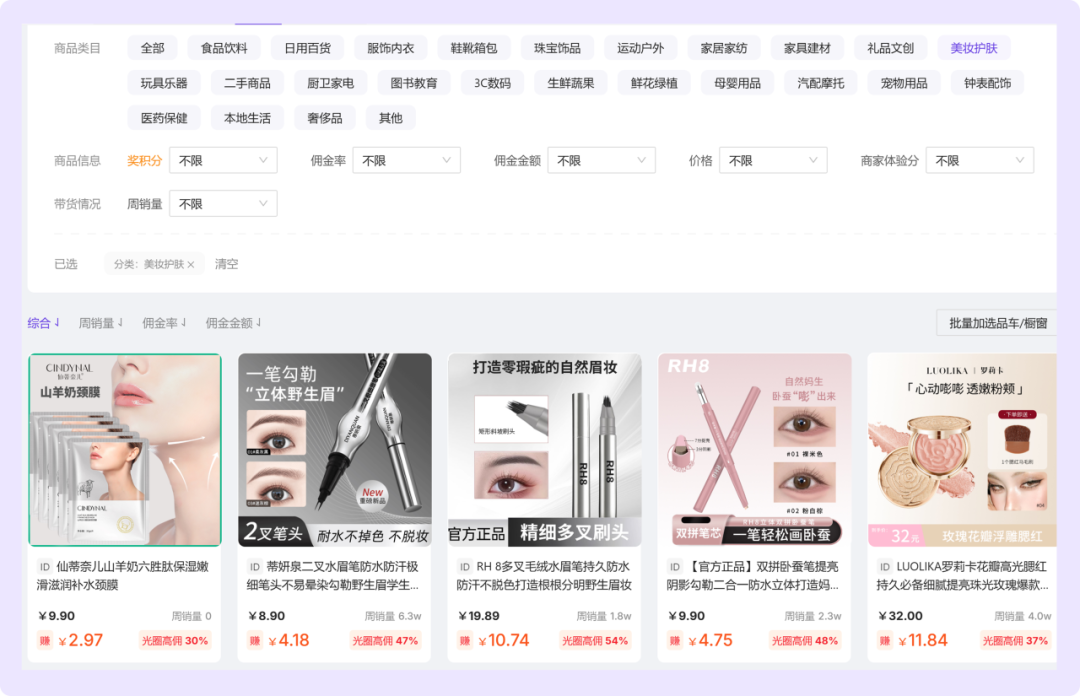Click 清空 to clear selected filters
Image resolution: width=1080 pixels, height=696 pixels.
pos(227,265)
